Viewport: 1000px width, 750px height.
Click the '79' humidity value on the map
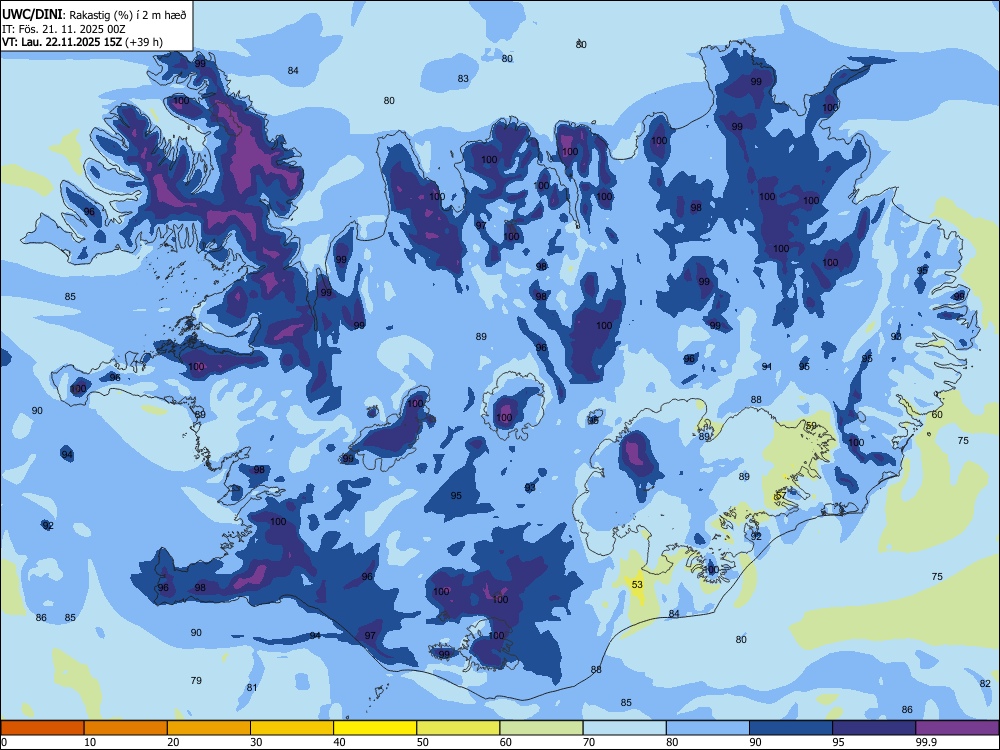196,680
